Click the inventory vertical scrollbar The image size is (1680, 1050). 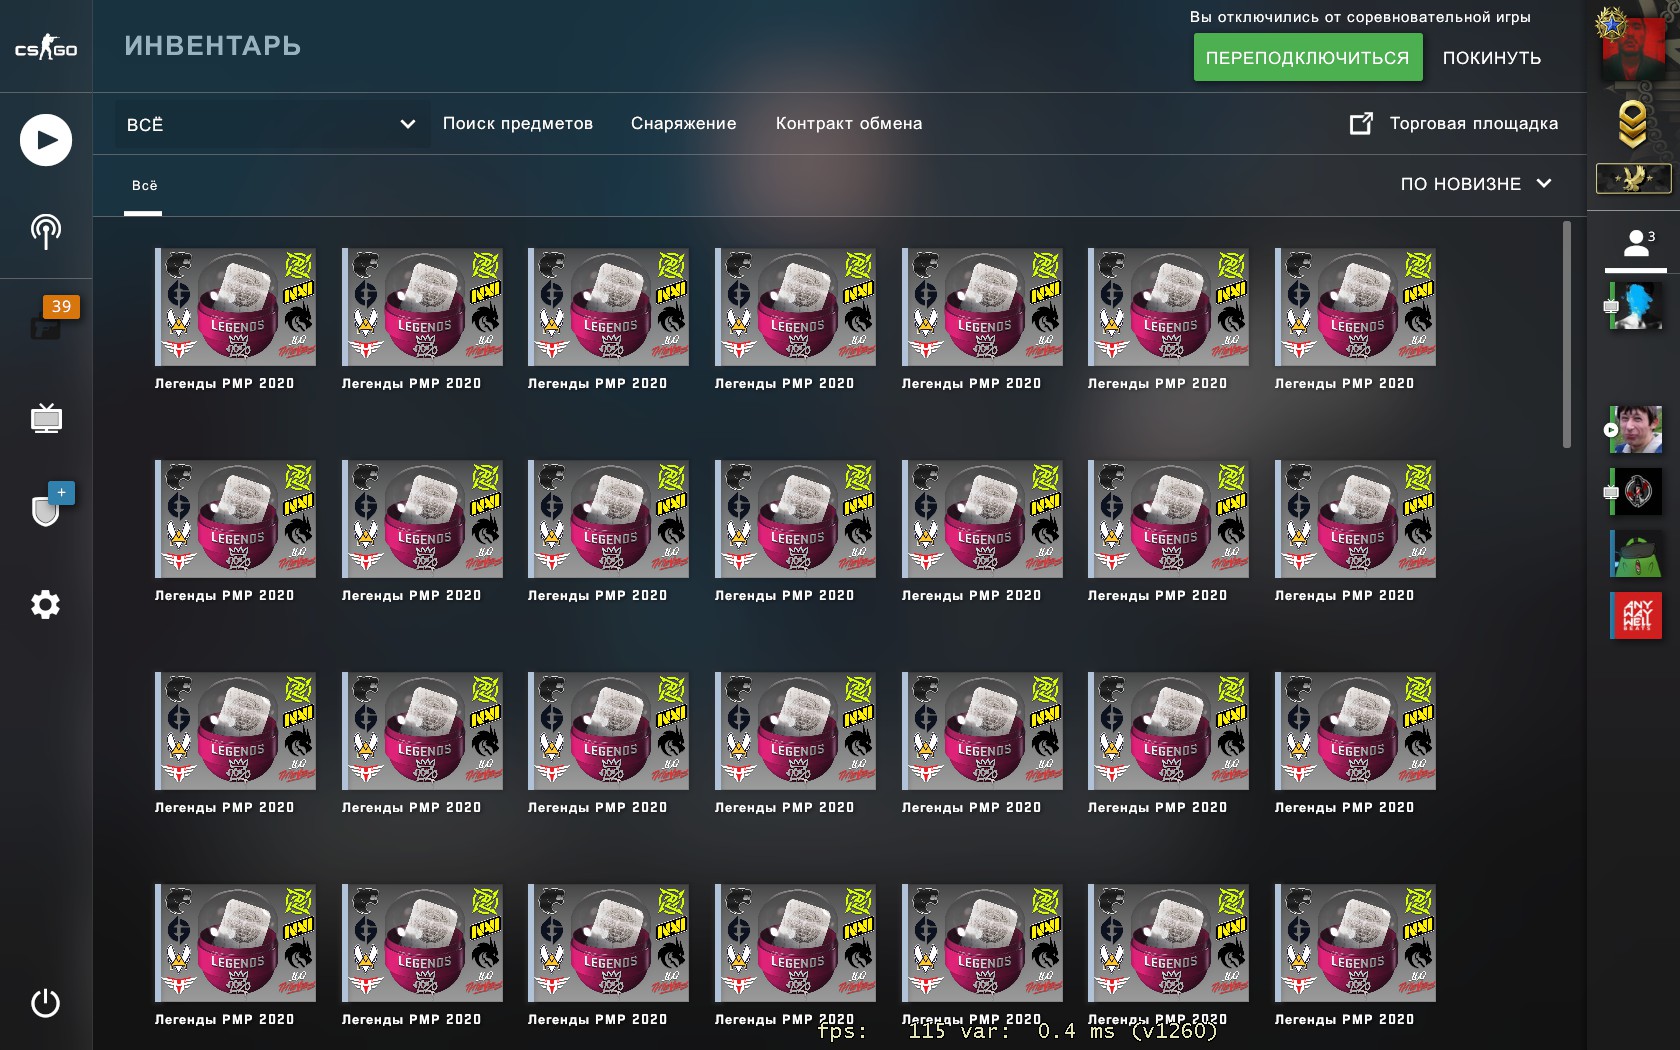[x=1567, y=335]
